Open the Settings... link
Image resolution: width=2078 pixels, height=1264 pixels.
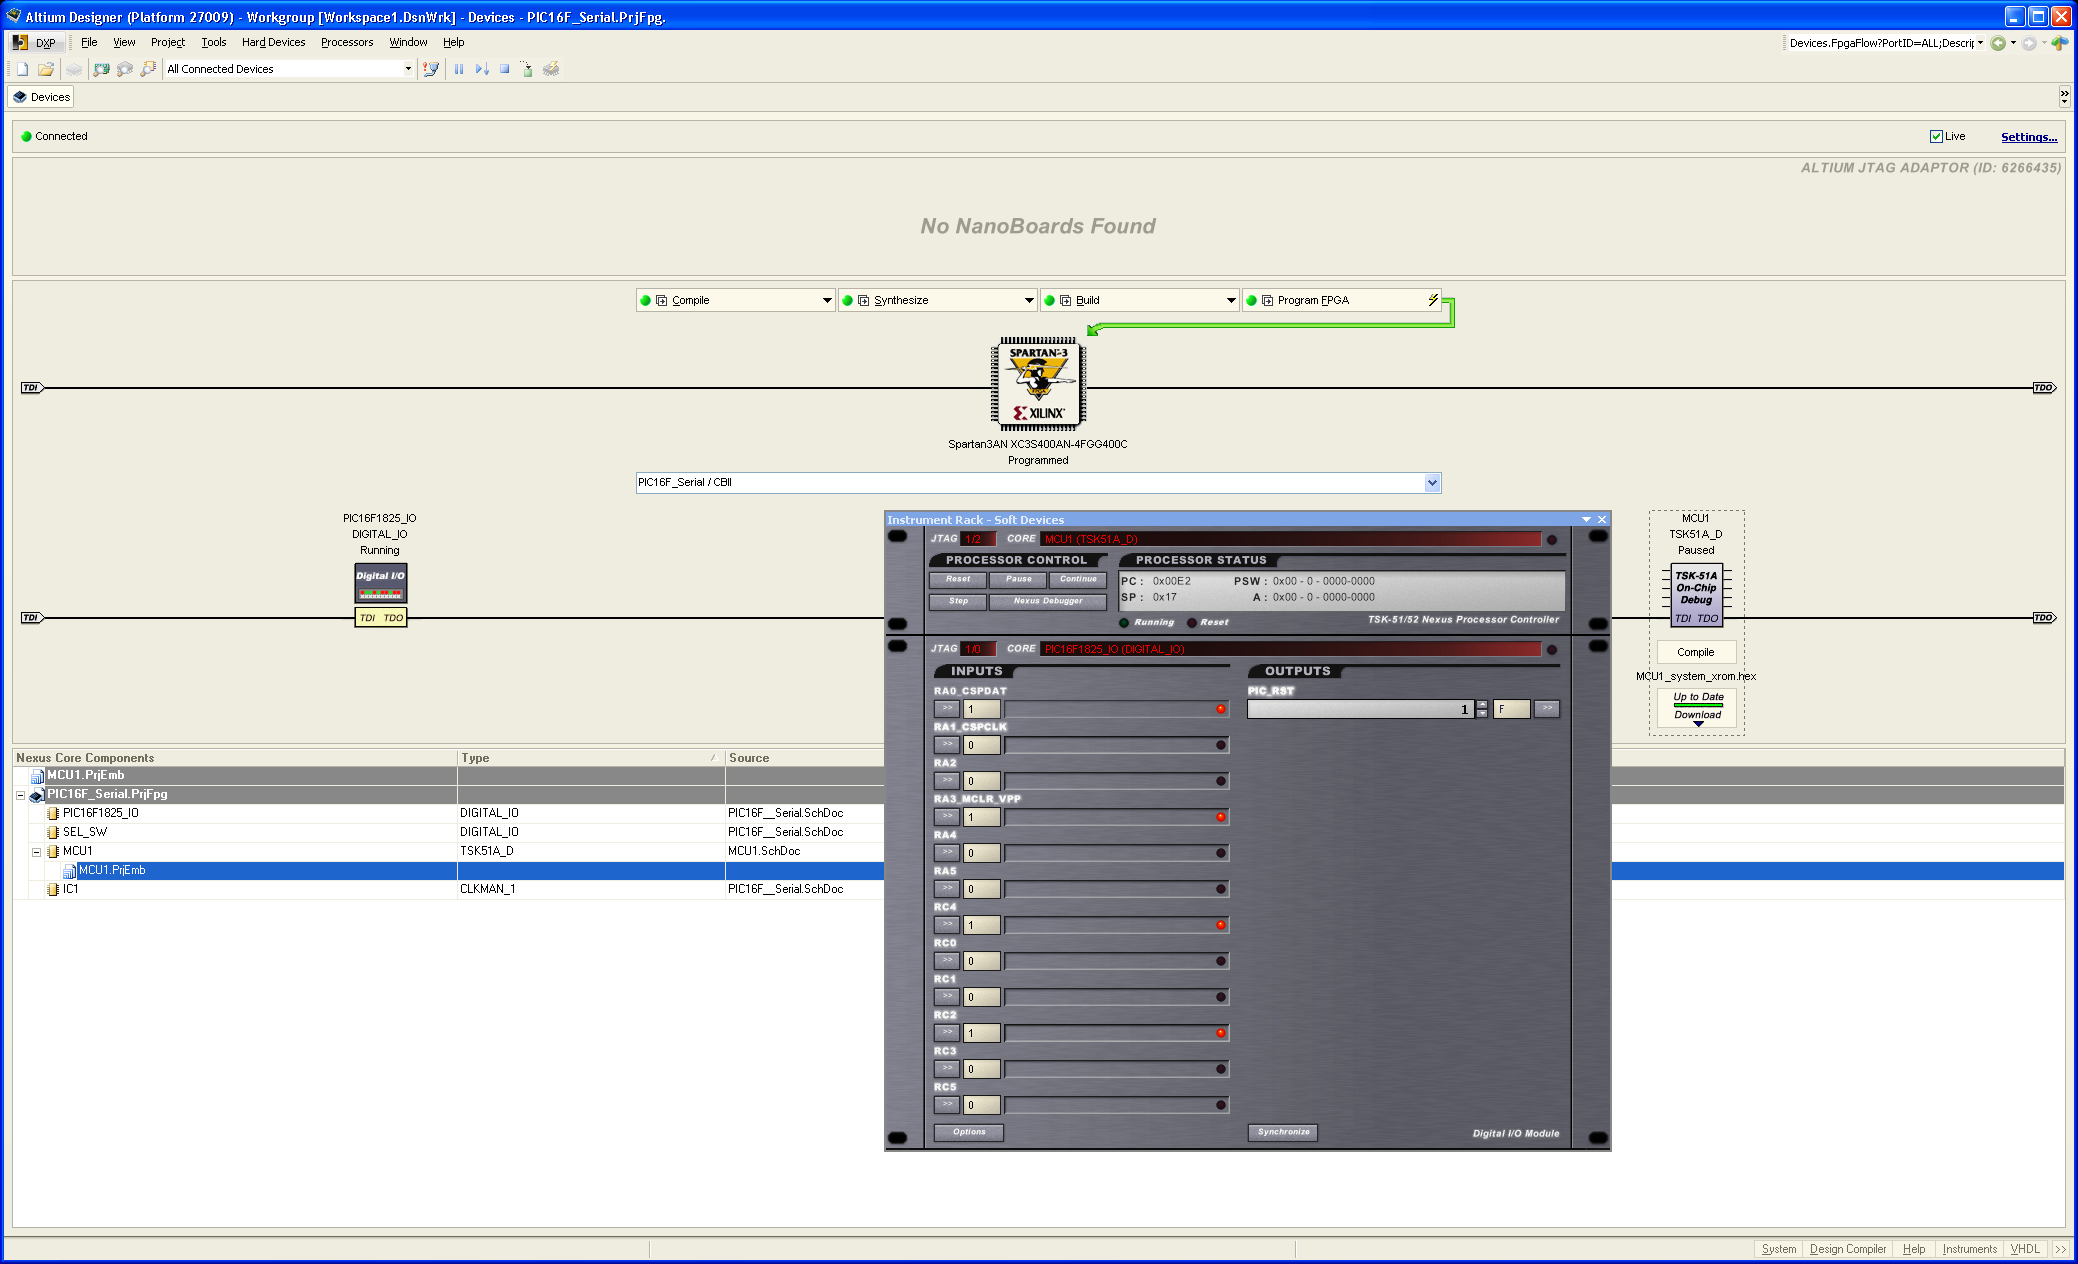pos(2029,137)
